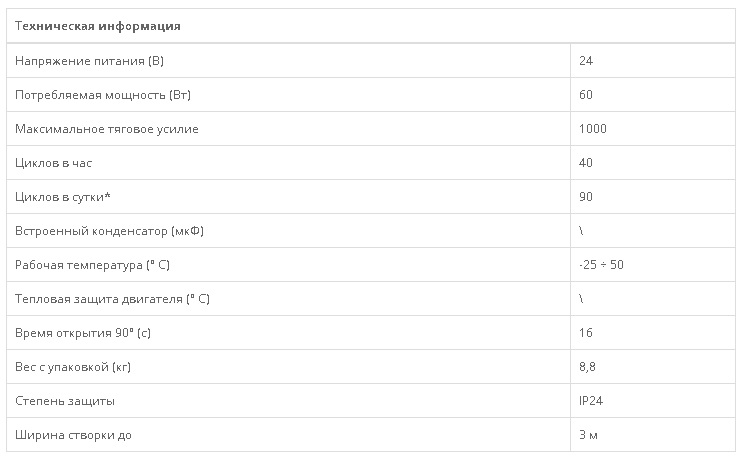Select the "Циклов в сутки*" label
Image resolution: width=744 pixels, height=460 pixels.
tap(63, 197)
